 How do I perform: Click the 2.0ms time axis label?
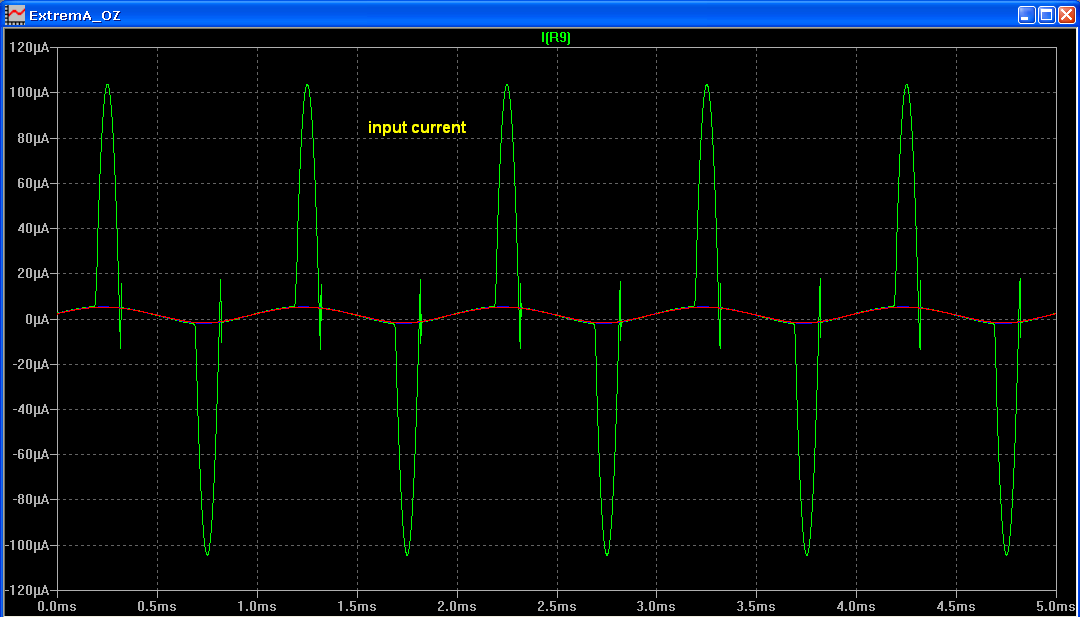pyautogui.click(x=457, y=607)
